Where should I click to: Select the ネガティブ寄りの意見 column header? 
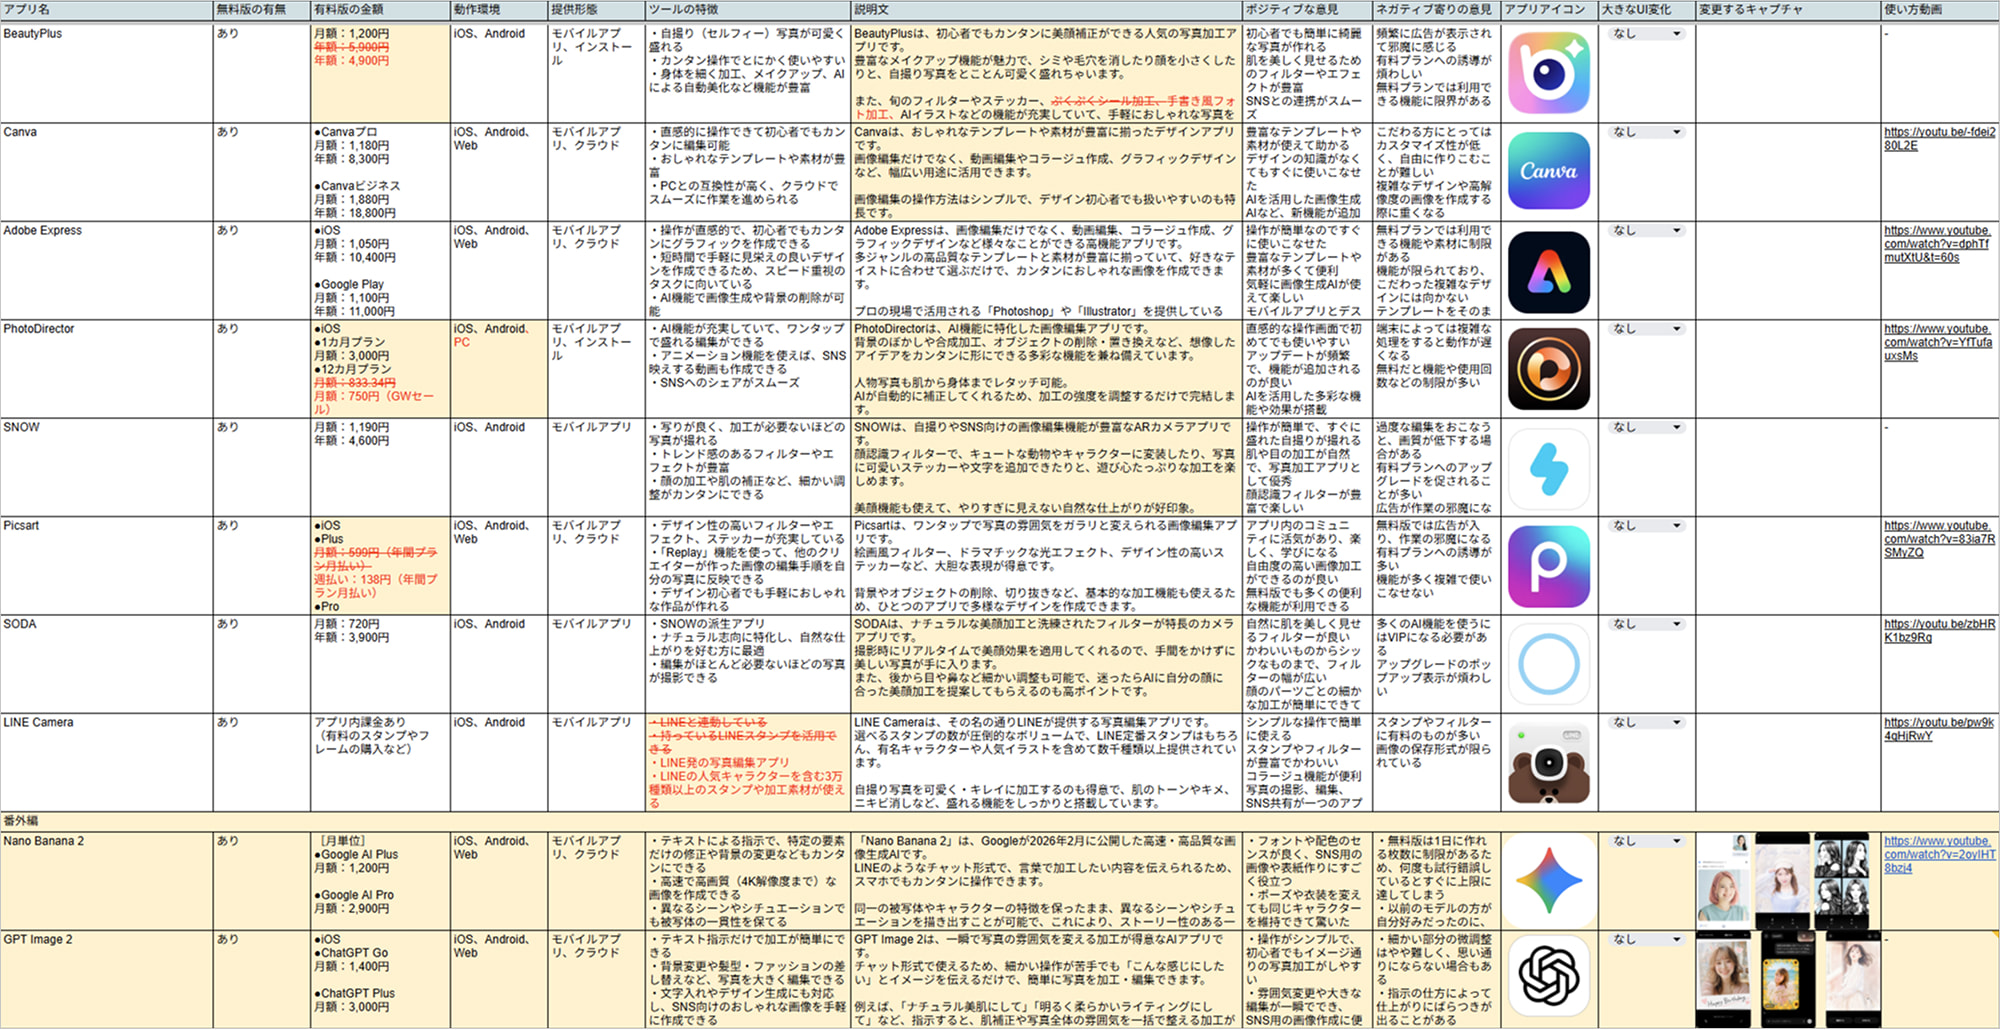[x=1436, y=10]
